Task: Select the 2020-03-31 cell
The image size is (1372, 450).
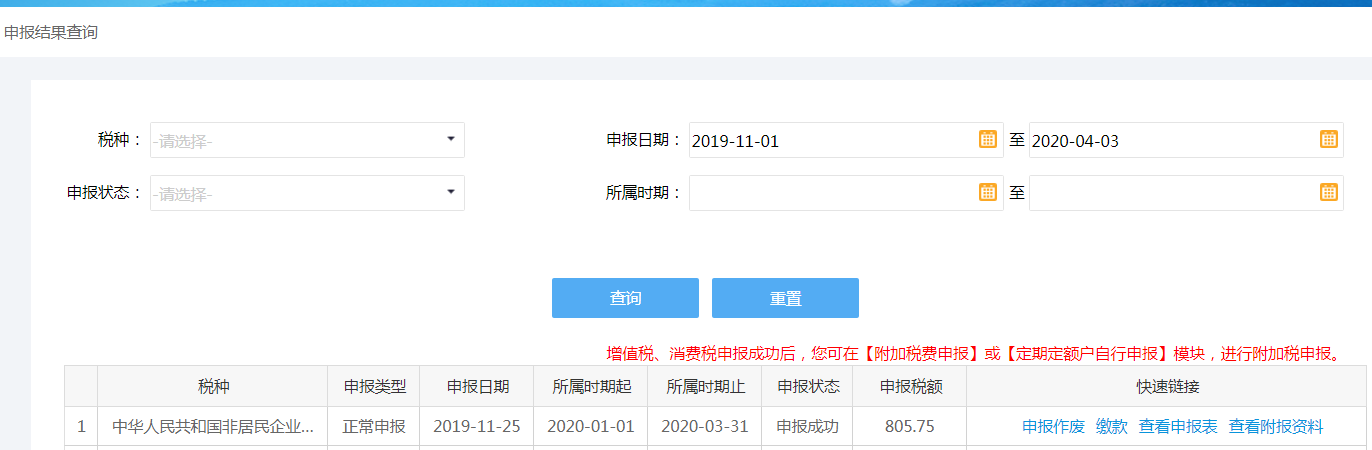Action: click(x=705, y=427)
